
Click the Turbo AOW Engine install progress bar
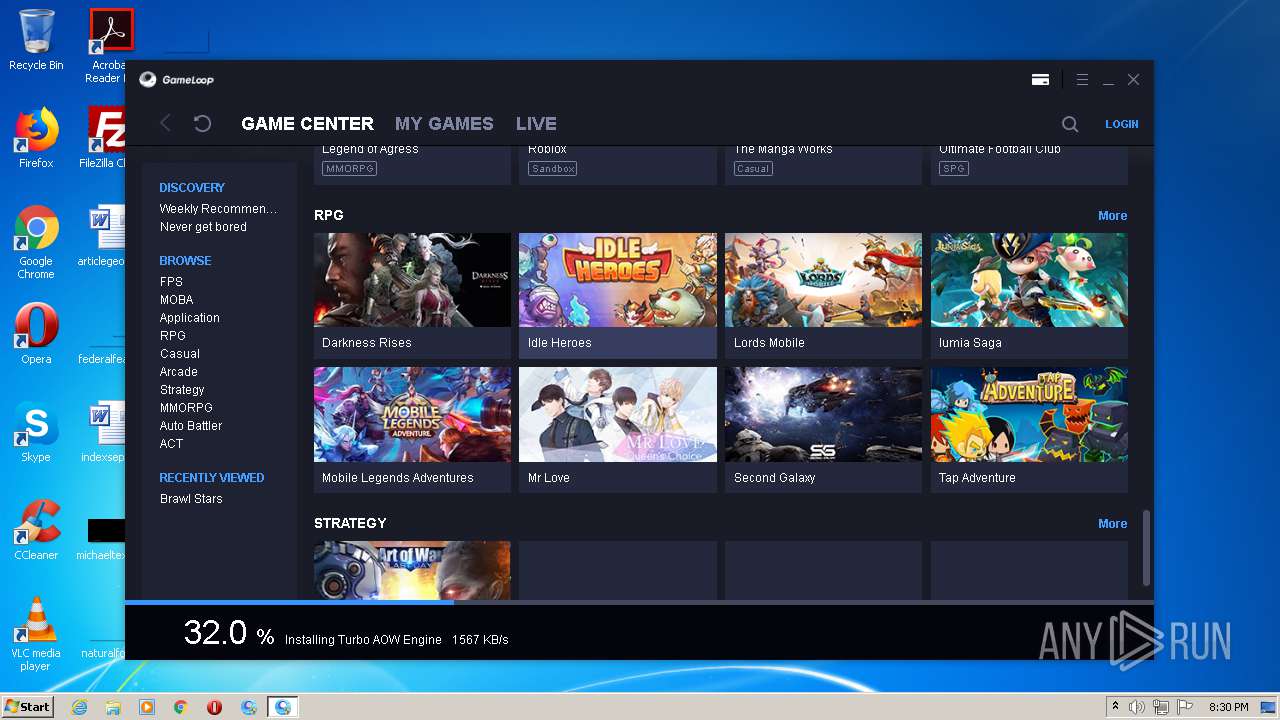point(639,602)
